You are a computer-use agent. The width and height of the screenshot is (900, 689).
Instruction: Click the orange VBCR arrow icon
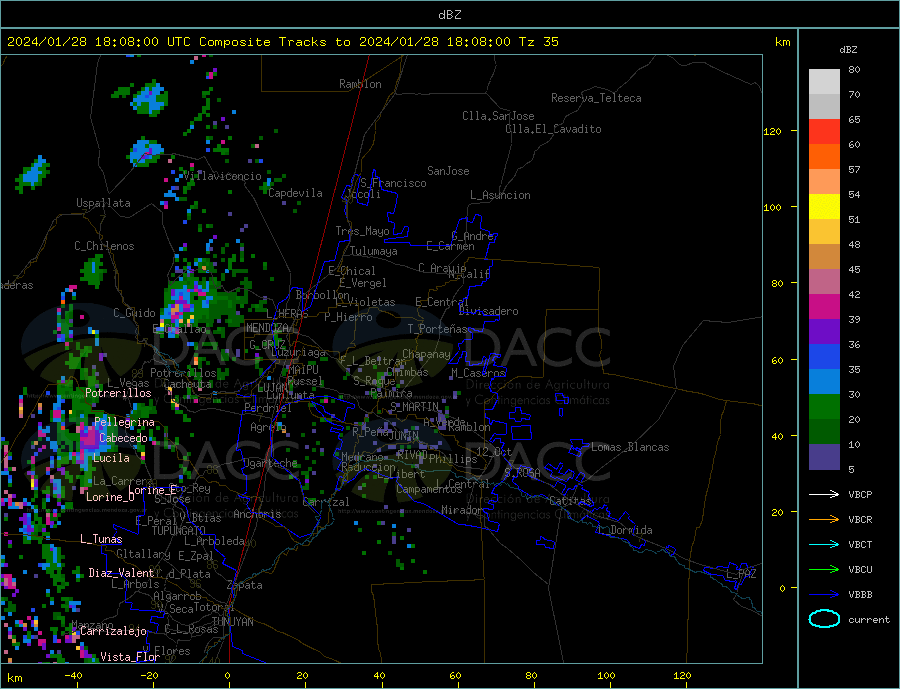(826, 520)
